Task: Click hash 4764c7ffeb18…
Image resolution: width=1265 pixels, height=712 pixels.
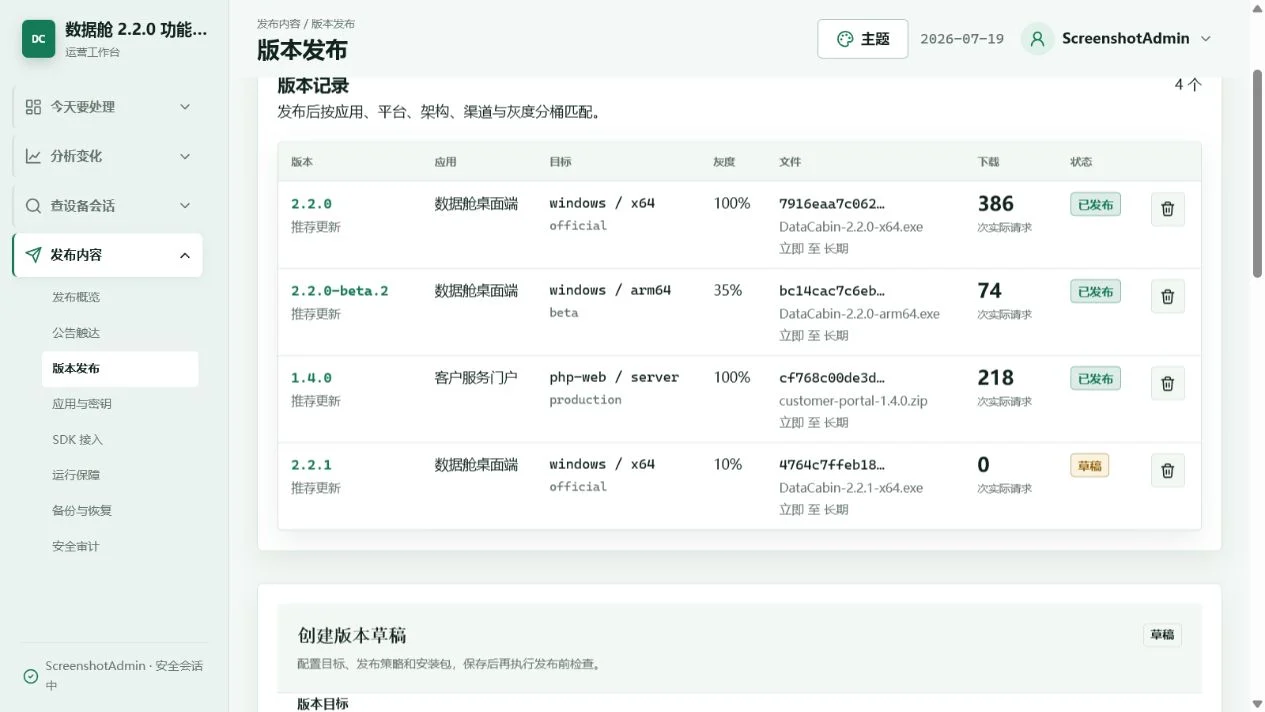Action: [832, 465]
